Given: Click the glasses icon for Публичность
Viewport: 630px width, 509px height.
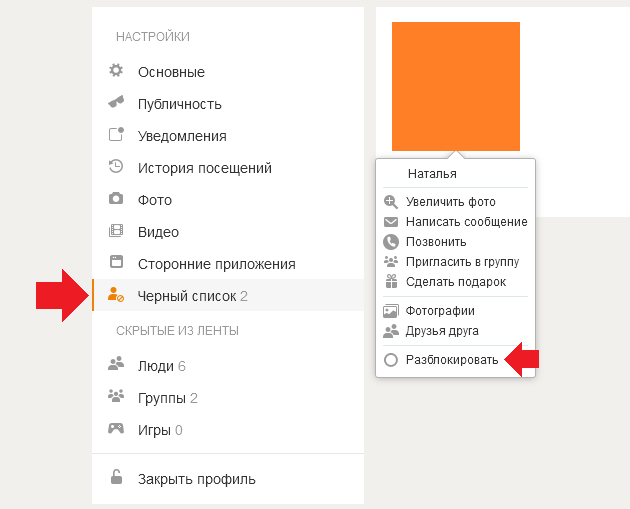Looking at the screenshot, I should 116,102.
